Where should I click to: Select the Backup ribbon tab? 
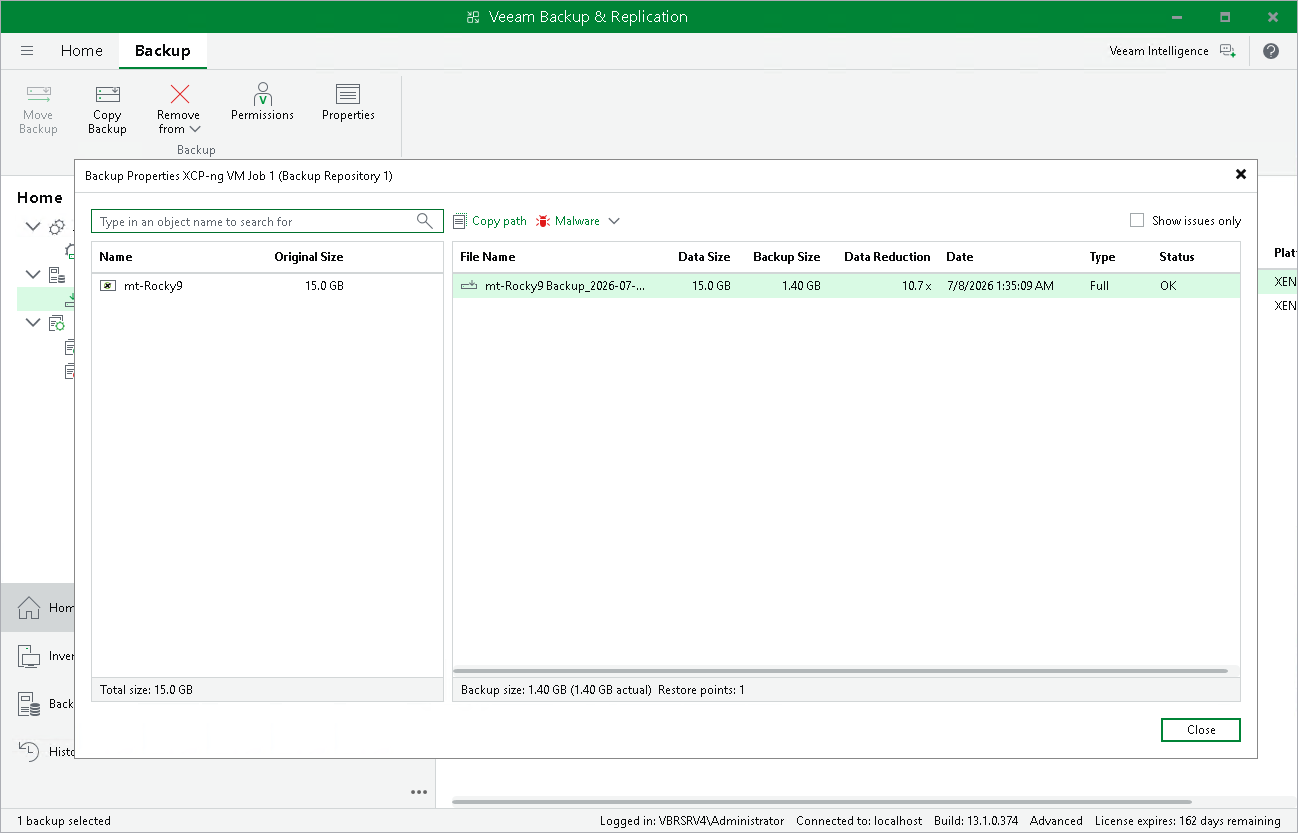click(x=163, y=51)
